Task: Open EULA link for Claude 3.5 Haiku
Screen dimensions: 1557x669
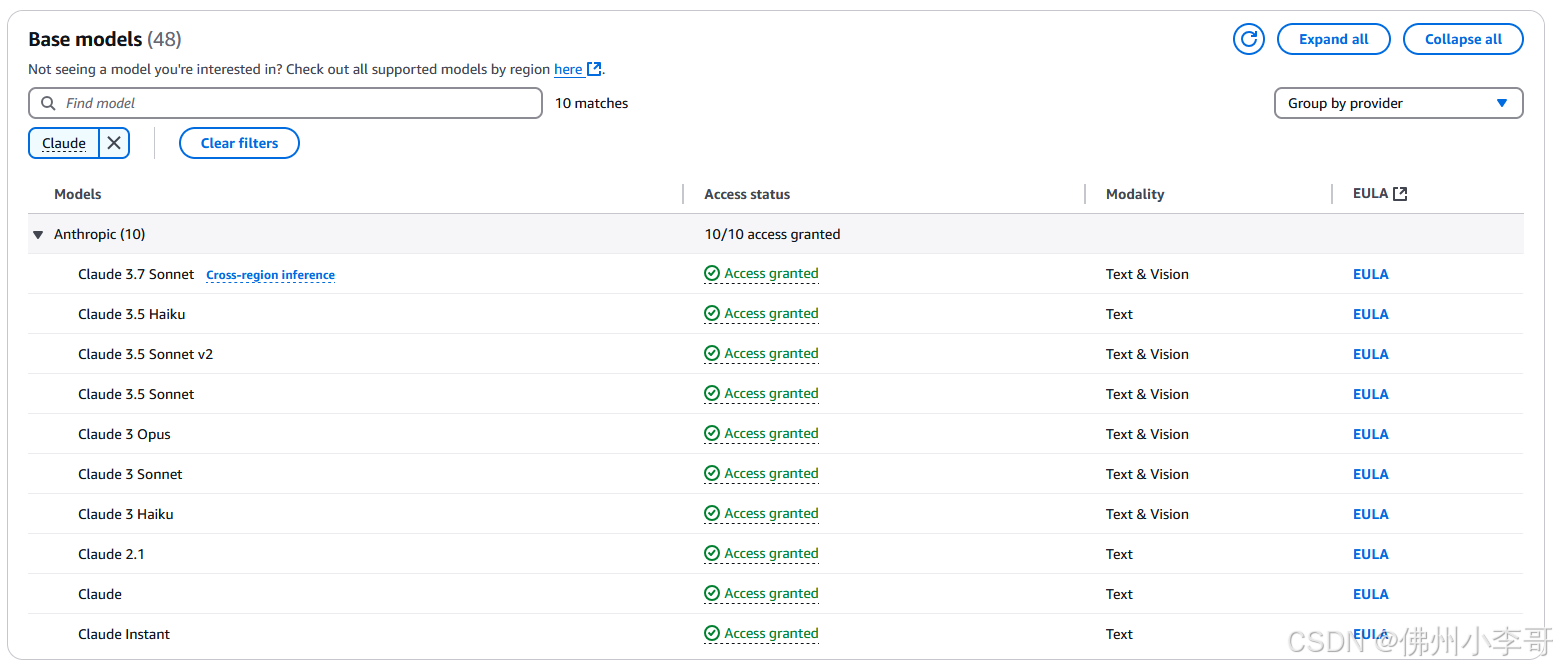Action: (x=1370, y=314)
